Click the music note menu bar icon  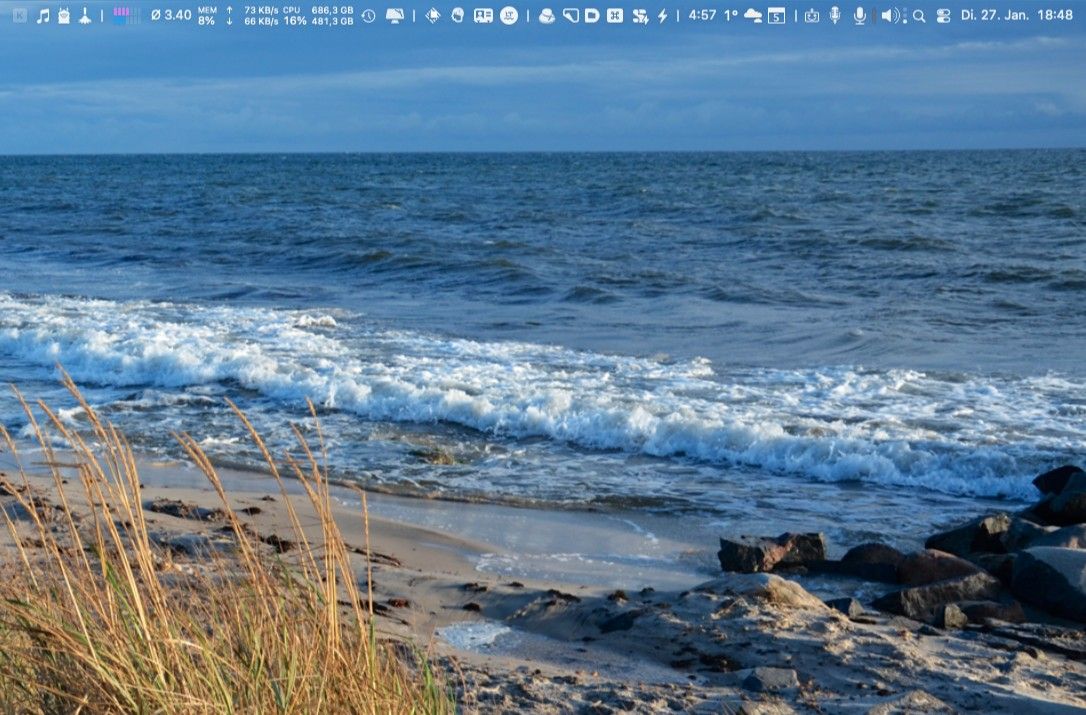coord(43,15)
